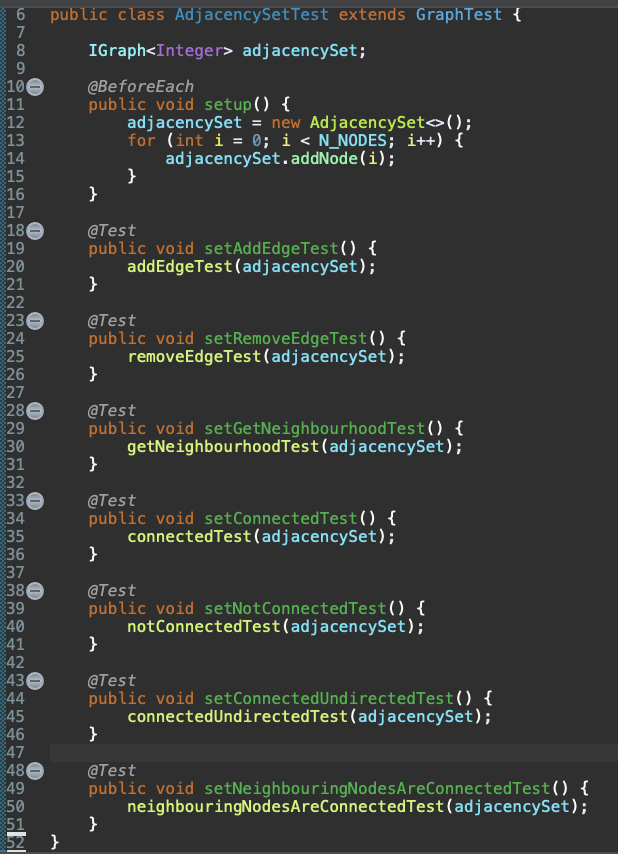Click line number 52 in the gutter
This screenshot has height=854, width=618.
pos(16,843)
